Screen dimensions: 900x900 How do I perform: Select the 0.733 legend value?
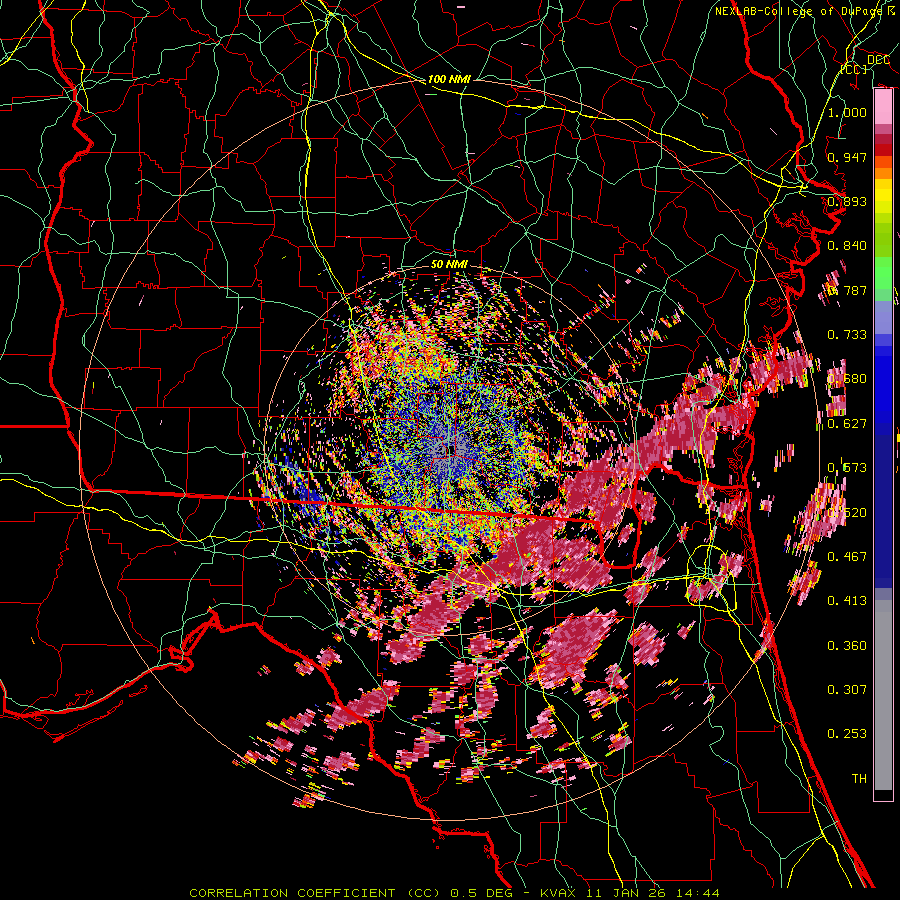pos(847,335)
